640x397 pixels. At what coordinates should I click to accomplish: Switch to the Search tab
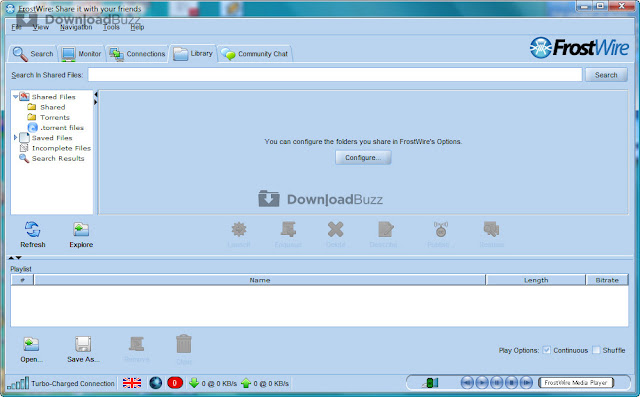[x=33, y=53]
